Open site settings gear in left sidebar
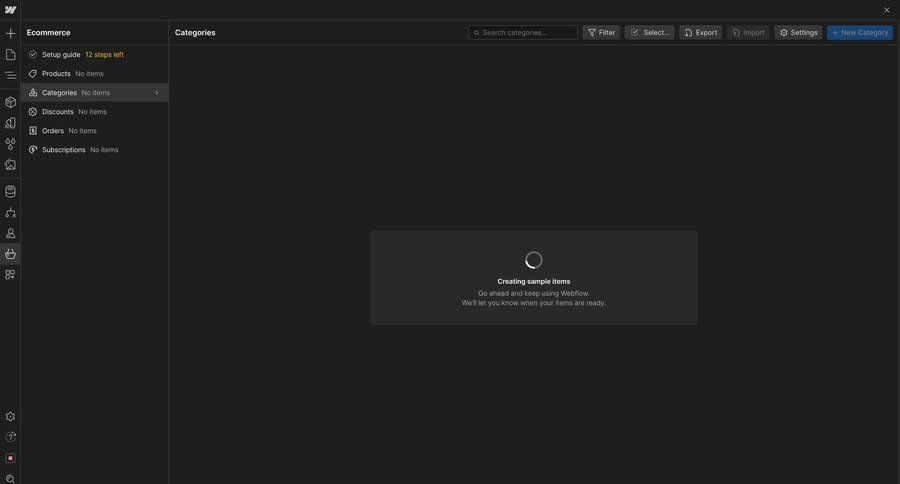 [x=10, y=416]
